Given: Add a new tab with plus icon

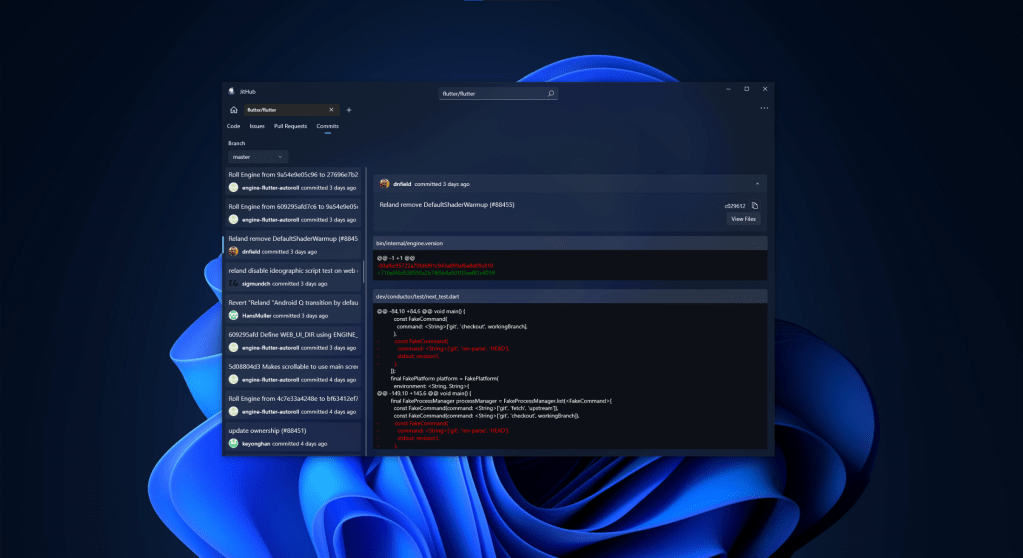Looking at the screenshot, I should 349,110.
